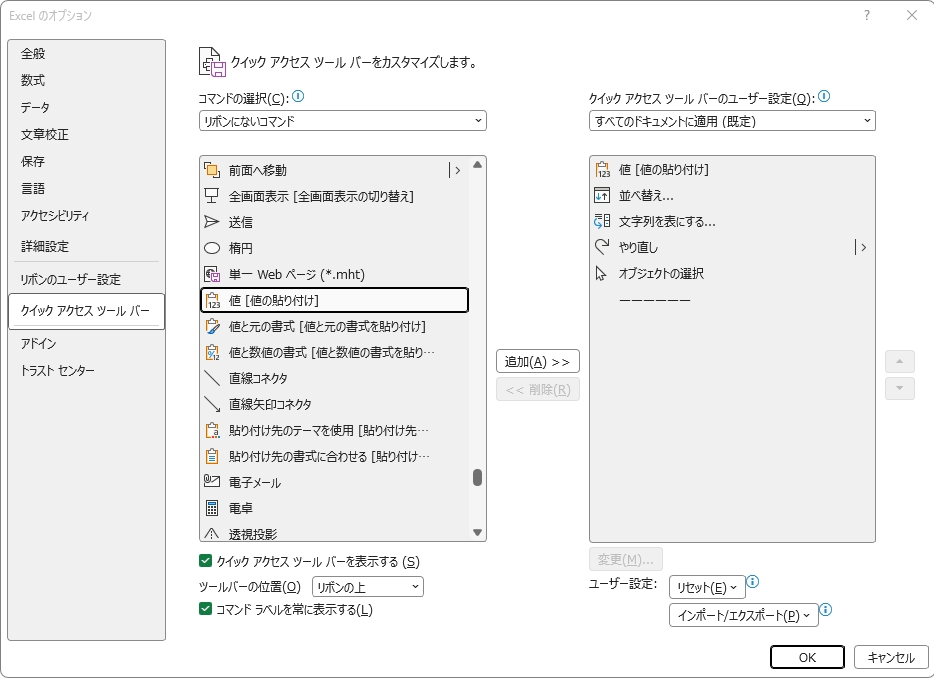Click the 送信 (Send) arrow icon
934x678 pixels.
pyautogui.click(x=211, y=222)
